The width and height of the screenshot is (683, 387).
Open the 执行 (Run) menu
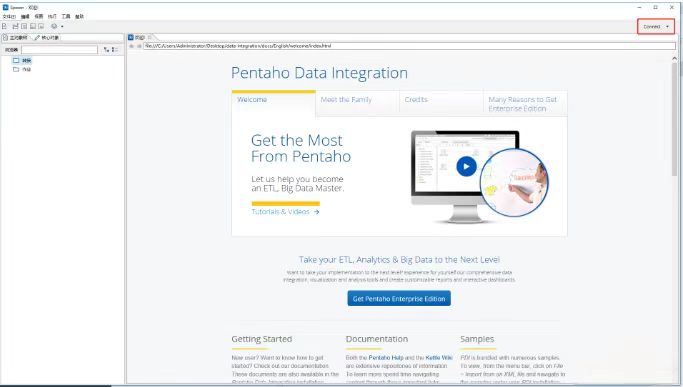[52, 16]
